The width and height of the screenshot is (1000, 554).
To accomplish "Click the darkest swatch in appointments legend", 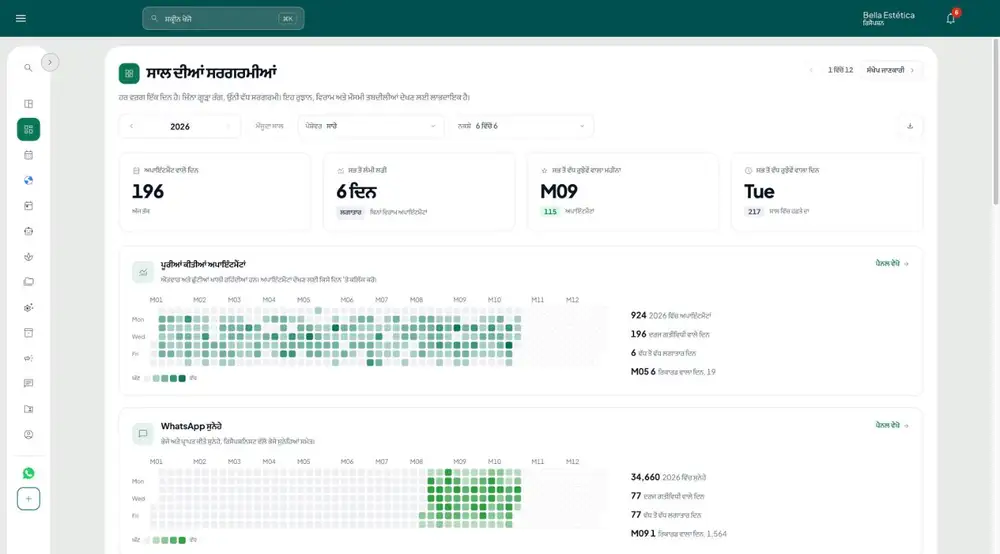I will [182, 378].
